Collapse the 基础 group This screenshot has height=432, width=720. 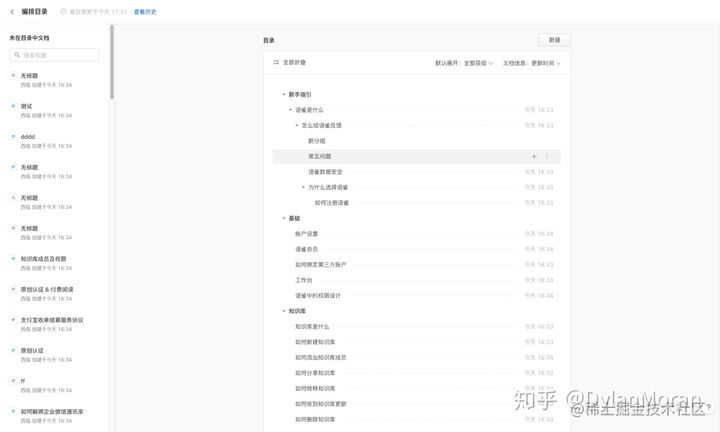pos(283,218)
